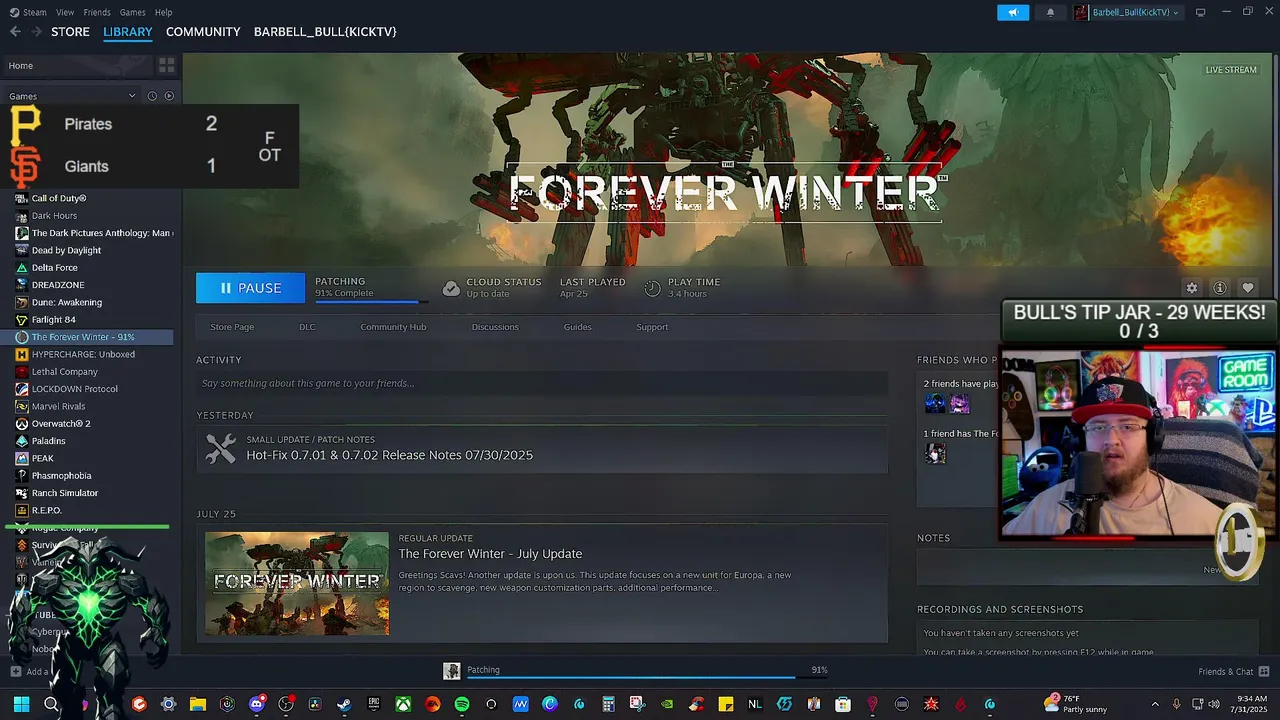Open the notifications bell

(x=1050, y=12)
